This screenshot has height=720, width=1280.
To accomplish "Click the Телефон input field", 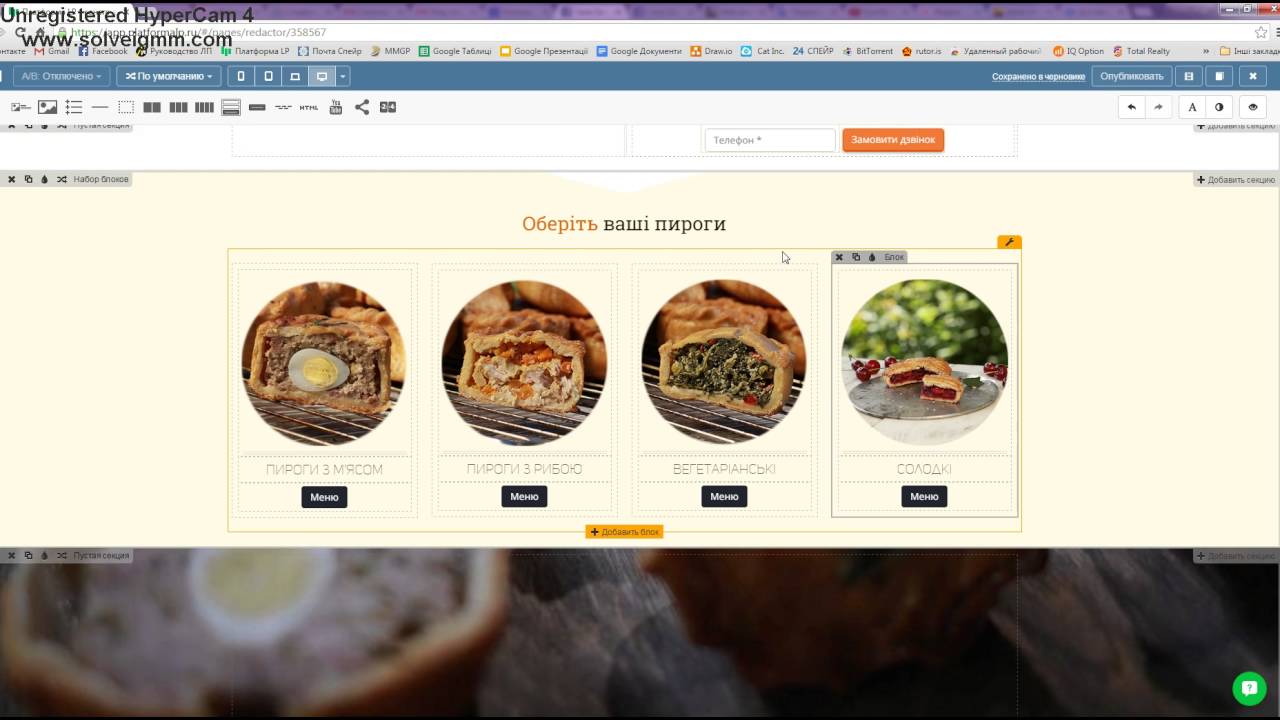I will coord(770,140).
